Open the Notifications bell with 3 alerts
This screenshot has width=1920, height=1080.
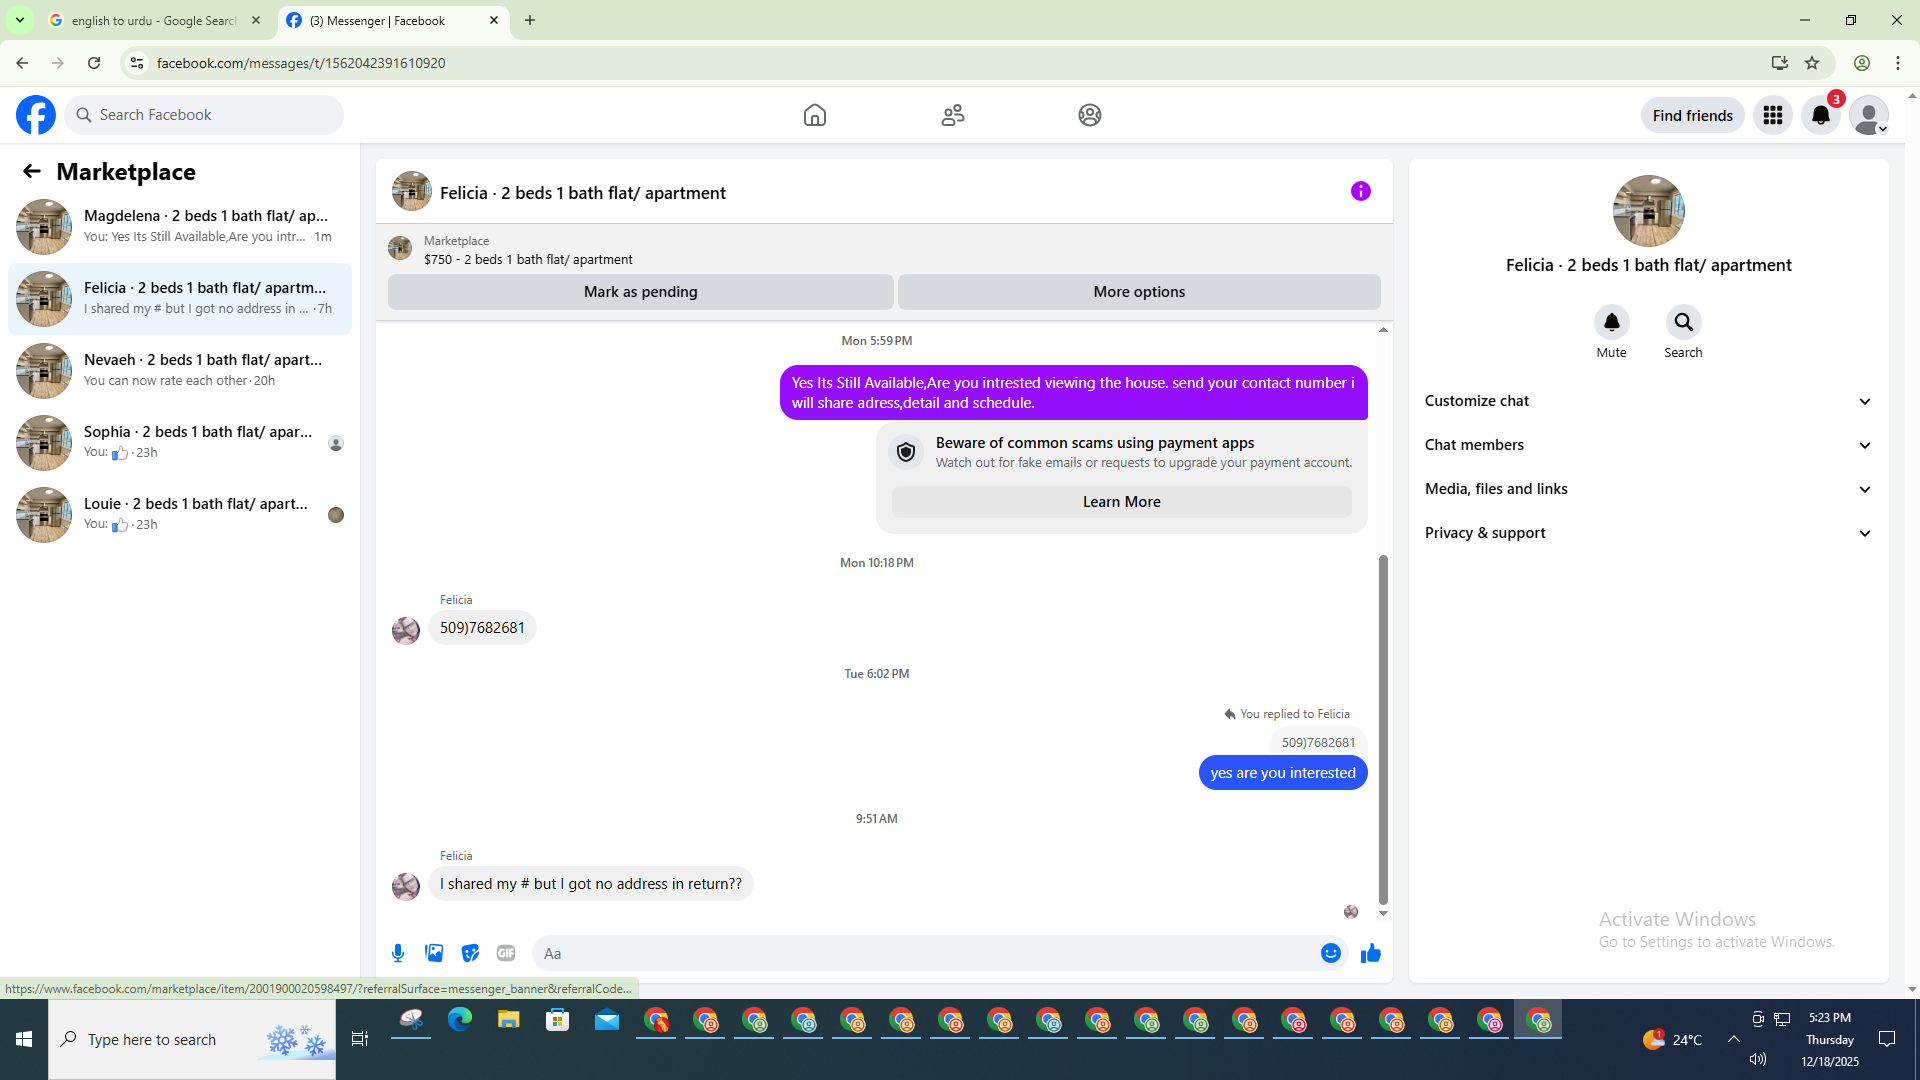(1821, 115)
